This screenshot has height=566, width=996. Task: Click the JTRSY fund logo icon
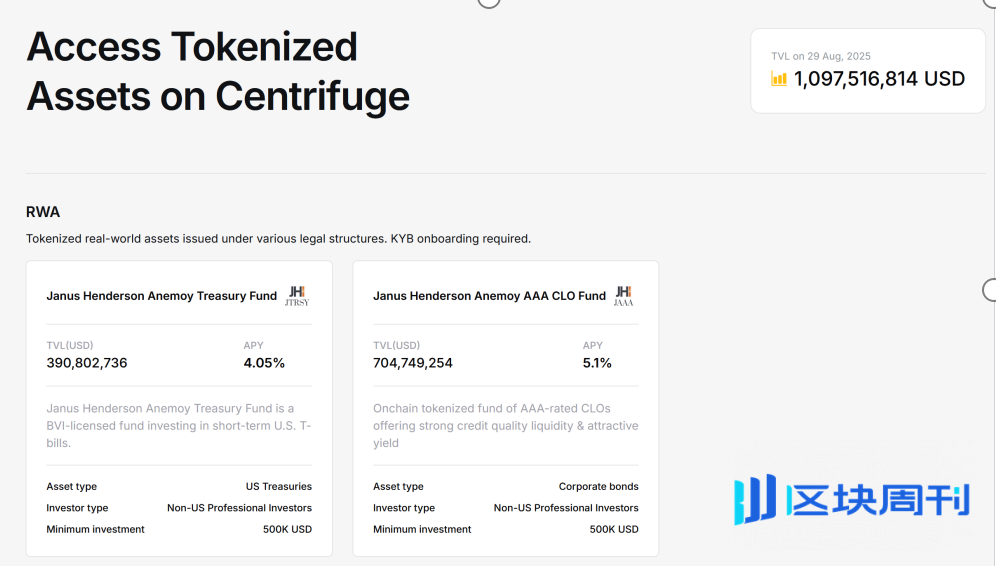coord(297,296)
